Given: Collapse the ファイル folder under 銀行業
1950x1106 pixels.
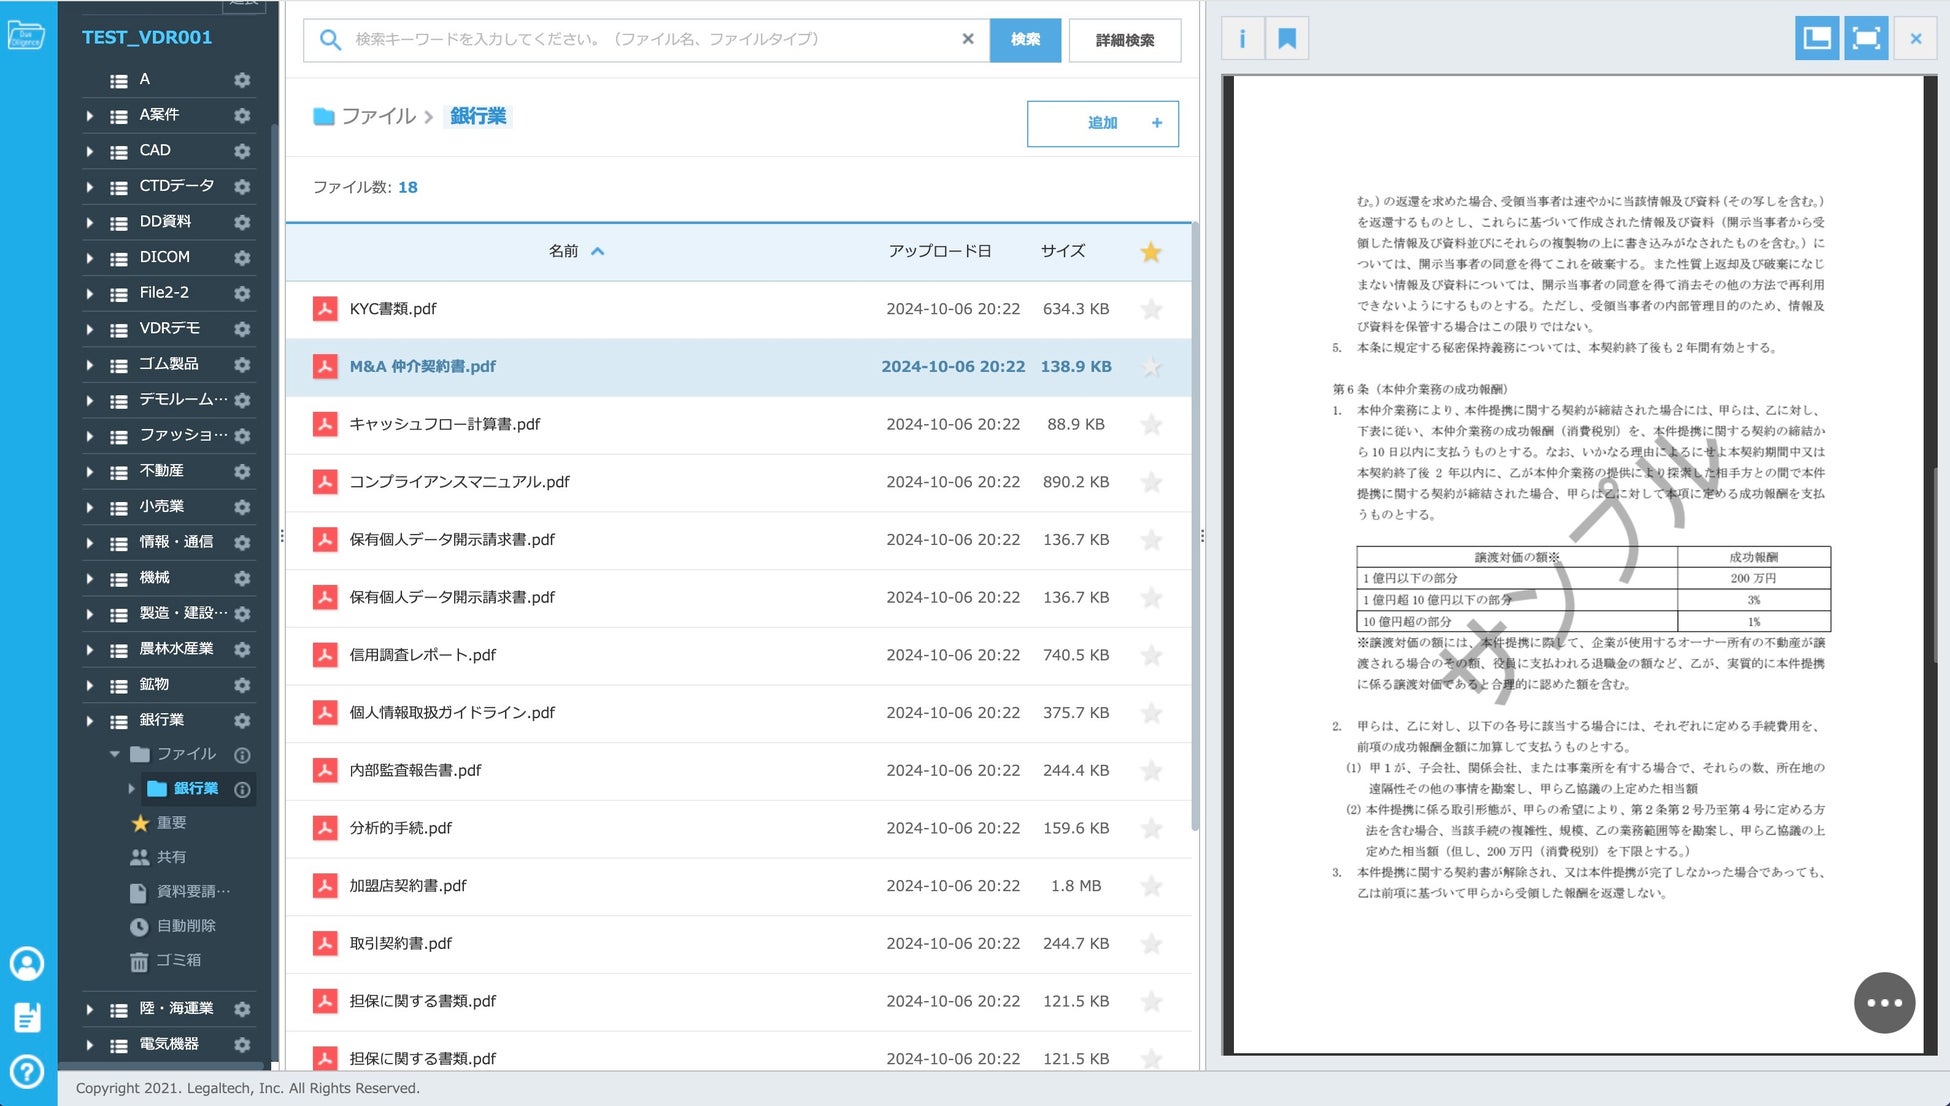Looking at the screenshot, I should (114, 754).
